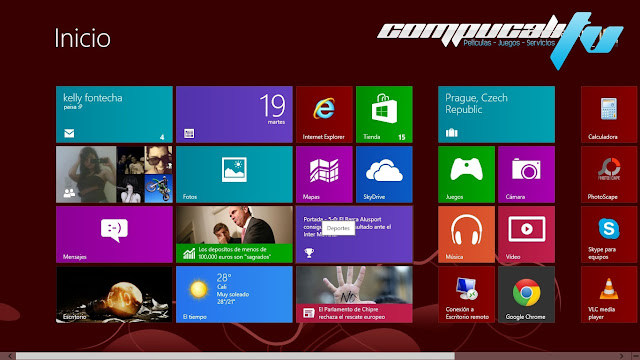640x360 pixels.
Task: Open the Vídeo tile
Action: pyautogui.click(x=526, y=234)
